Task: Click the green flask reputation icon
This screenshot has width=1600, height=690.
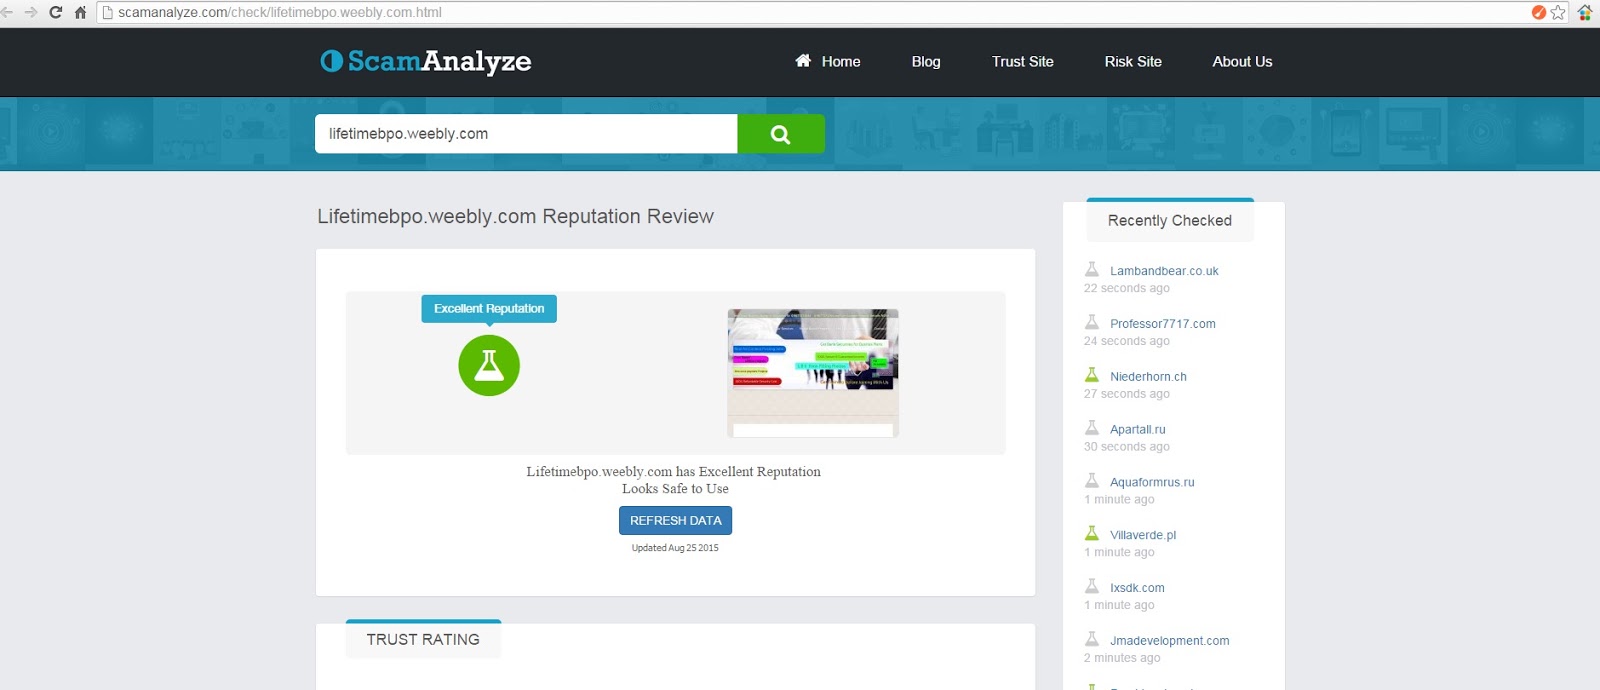Action: 489,365
